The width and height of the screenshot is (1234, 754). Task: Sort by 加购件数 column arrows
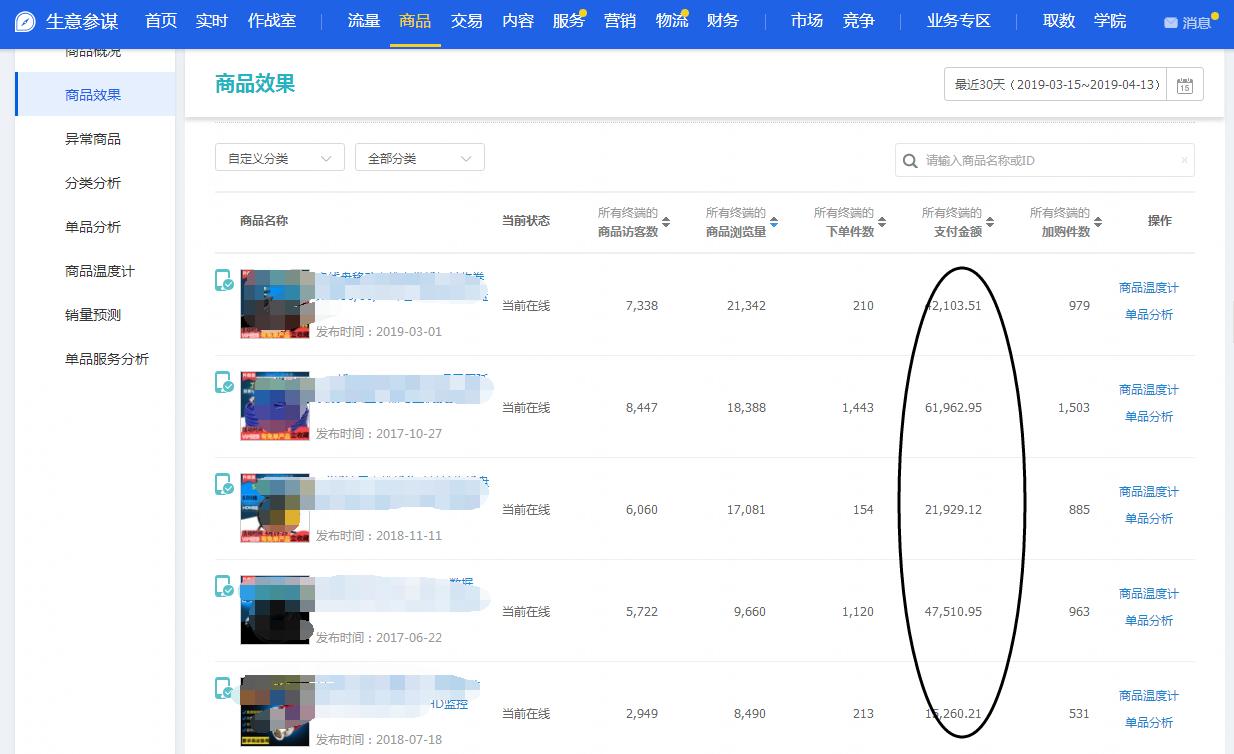(x=1097, y=222)
